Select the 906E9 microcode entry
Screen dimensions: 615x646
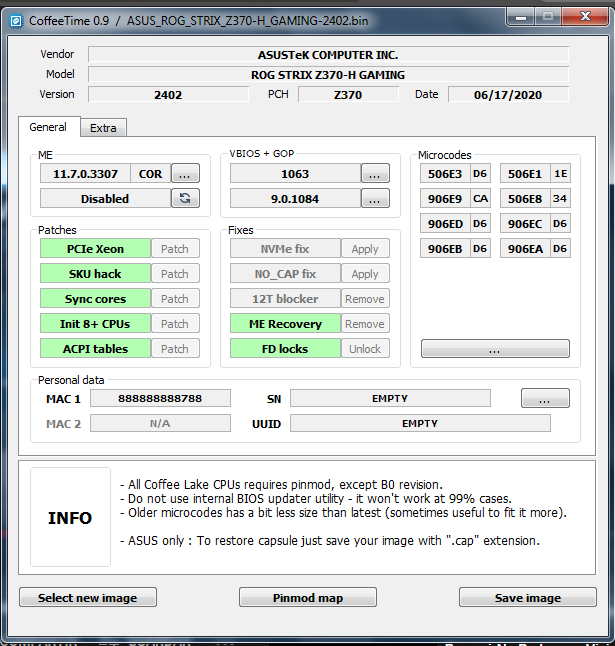tap(444, 198)
